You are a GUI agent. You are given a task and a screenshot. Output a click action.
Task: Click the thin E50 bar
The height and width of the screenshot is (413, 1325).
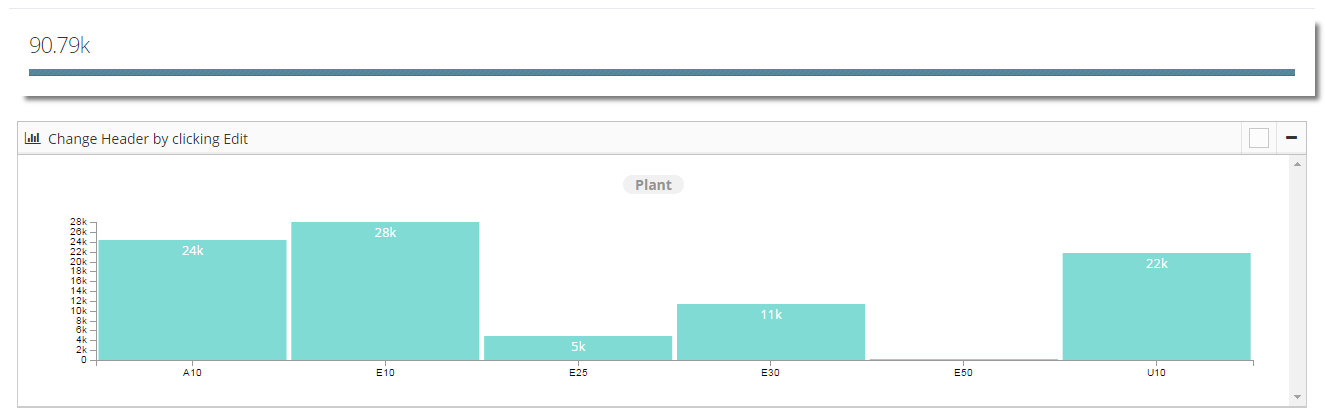pos(964,359)
